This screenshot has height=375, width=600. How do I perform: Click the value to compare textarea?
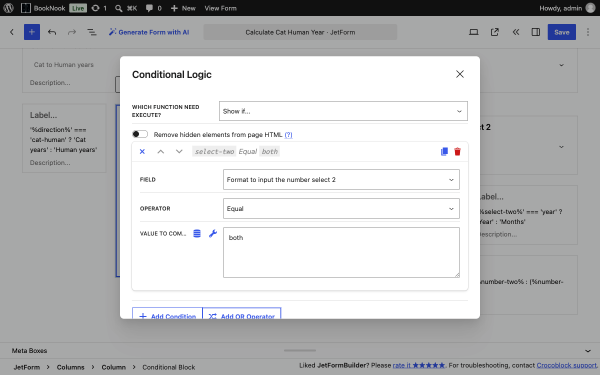coord(341,253)
